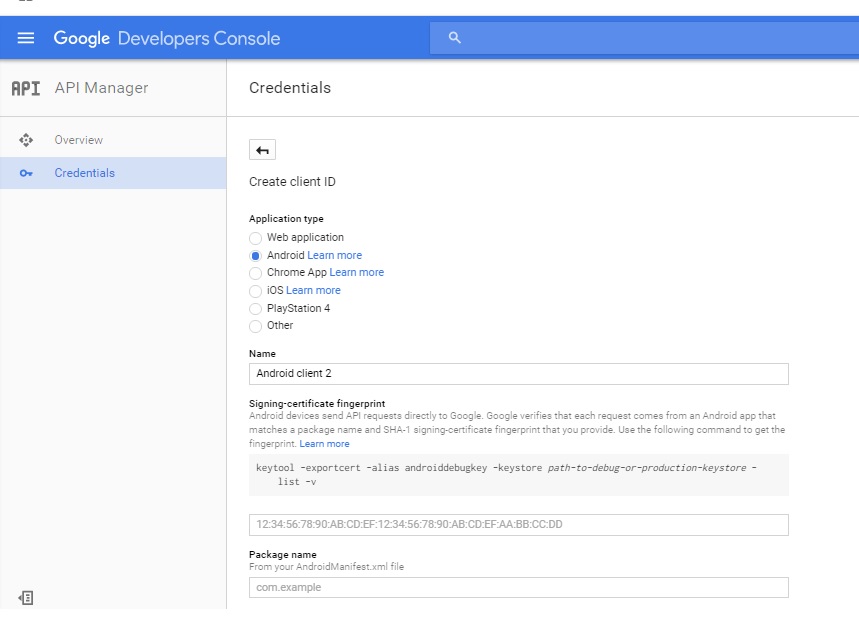Click the Credentials key icon
Screen dimensions: 859x618
pos(27,173)
